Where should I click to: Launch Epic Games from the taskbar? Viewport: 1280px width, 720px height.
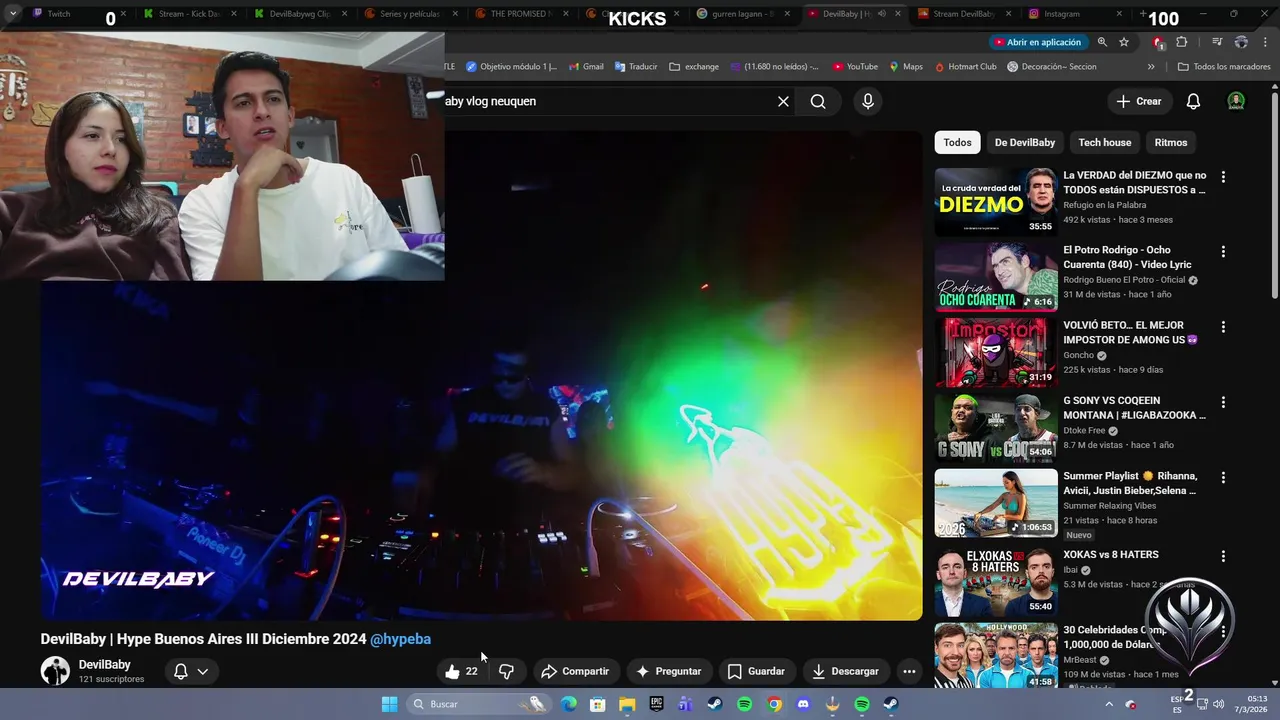(x=656, y=704)
